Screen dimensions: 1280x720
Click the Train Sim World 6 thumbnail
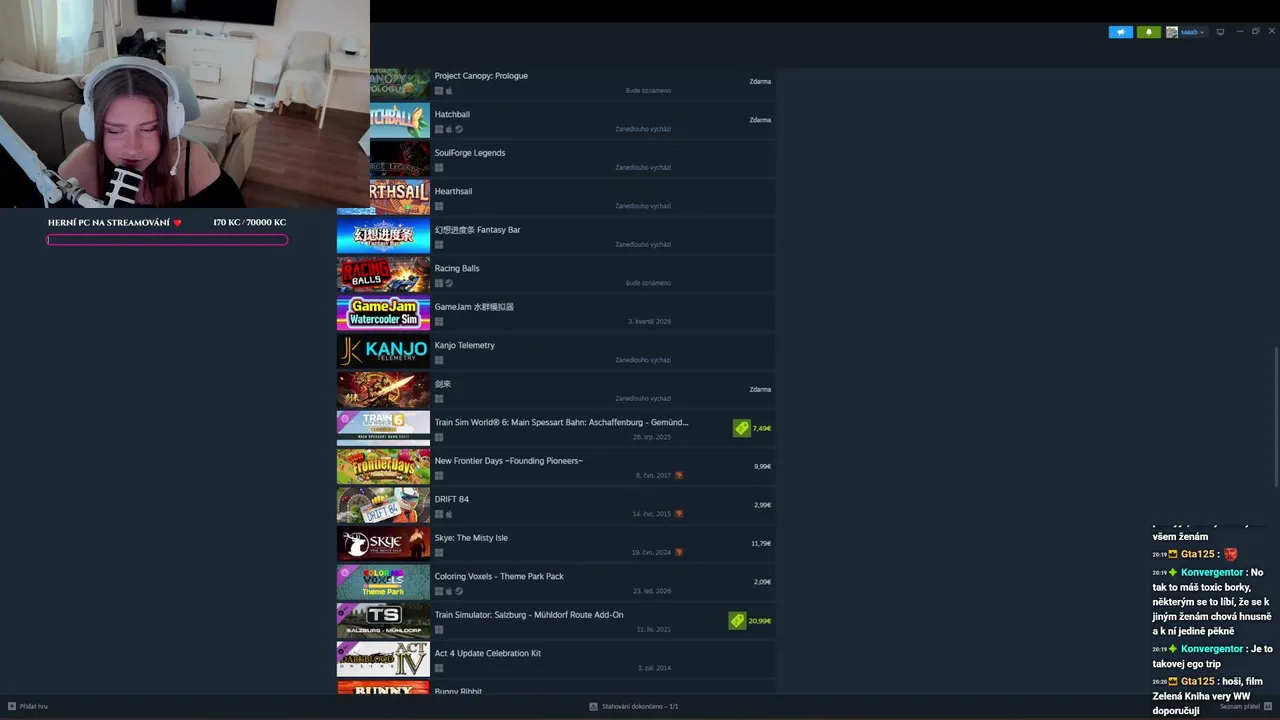click(x=383, y=428)
